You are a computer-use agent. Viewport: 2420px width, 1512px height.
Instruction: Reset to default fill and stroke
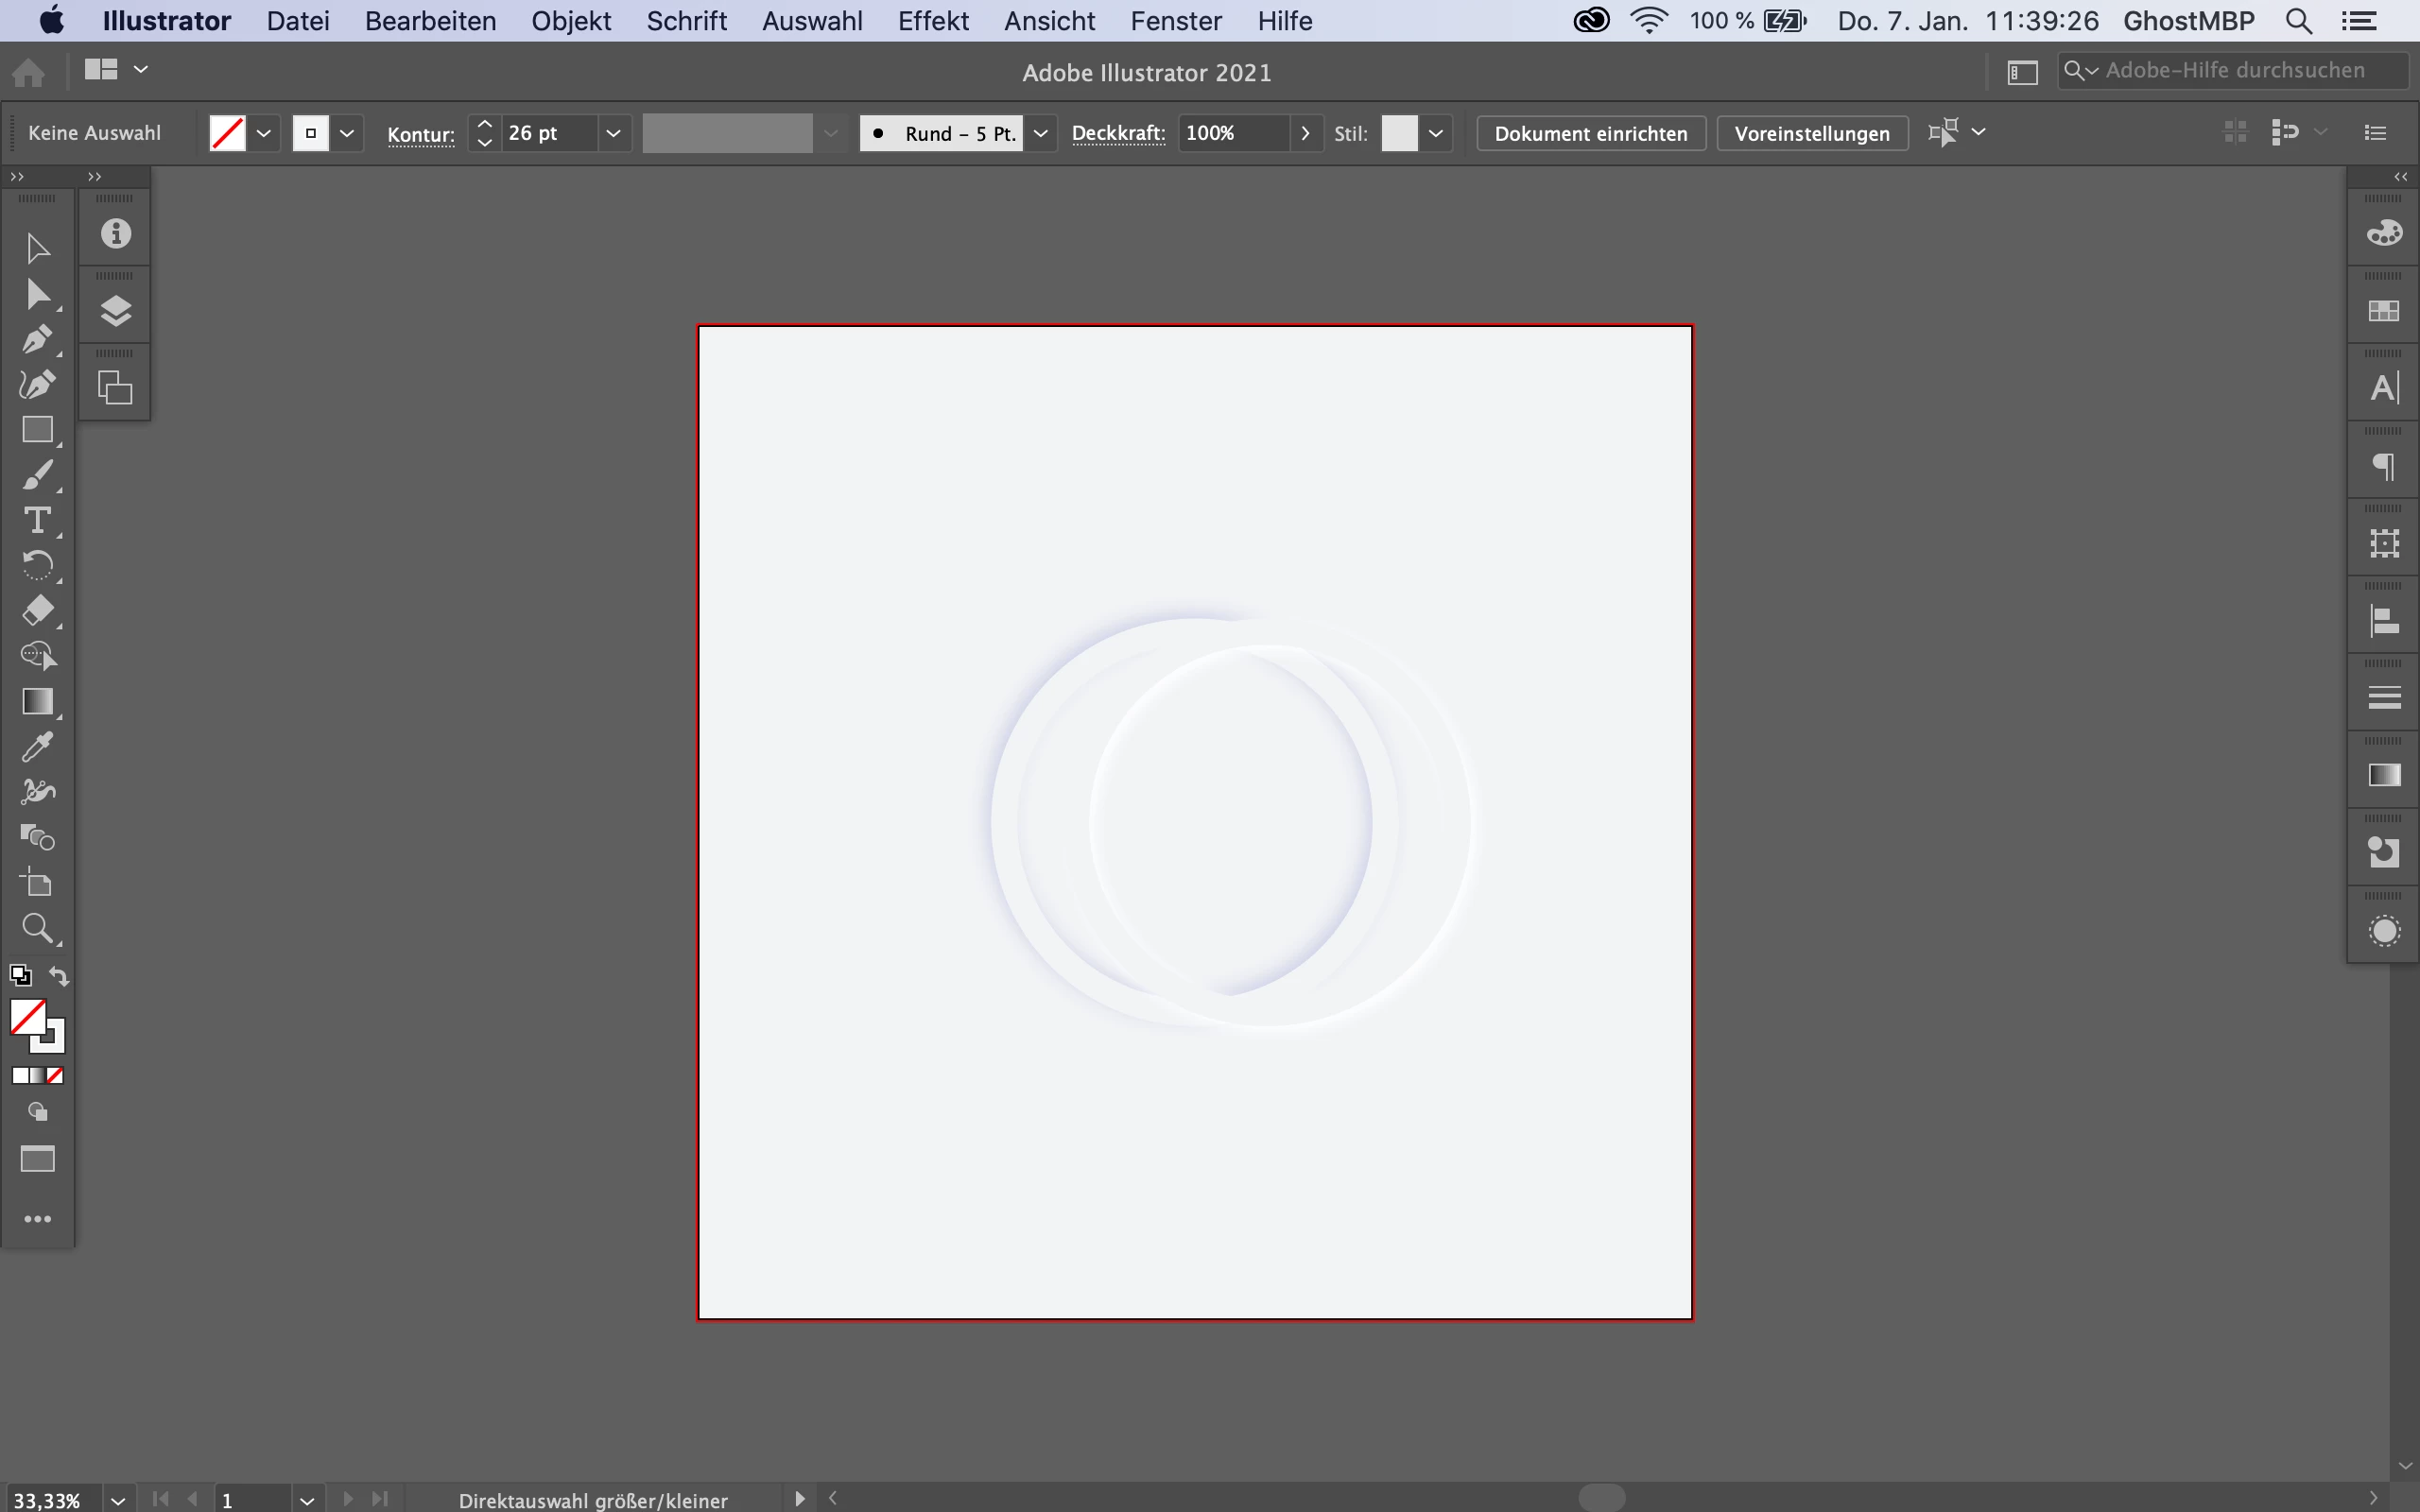tap(20, 976)
